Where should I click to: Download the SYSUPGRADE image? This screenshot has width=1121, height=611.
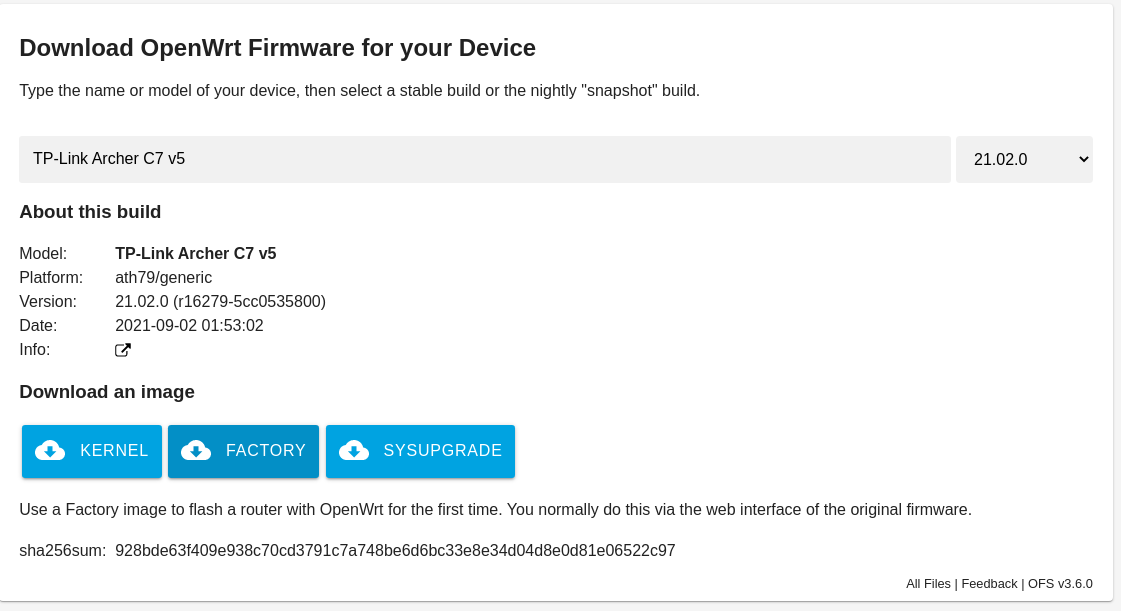coord(420,451)
